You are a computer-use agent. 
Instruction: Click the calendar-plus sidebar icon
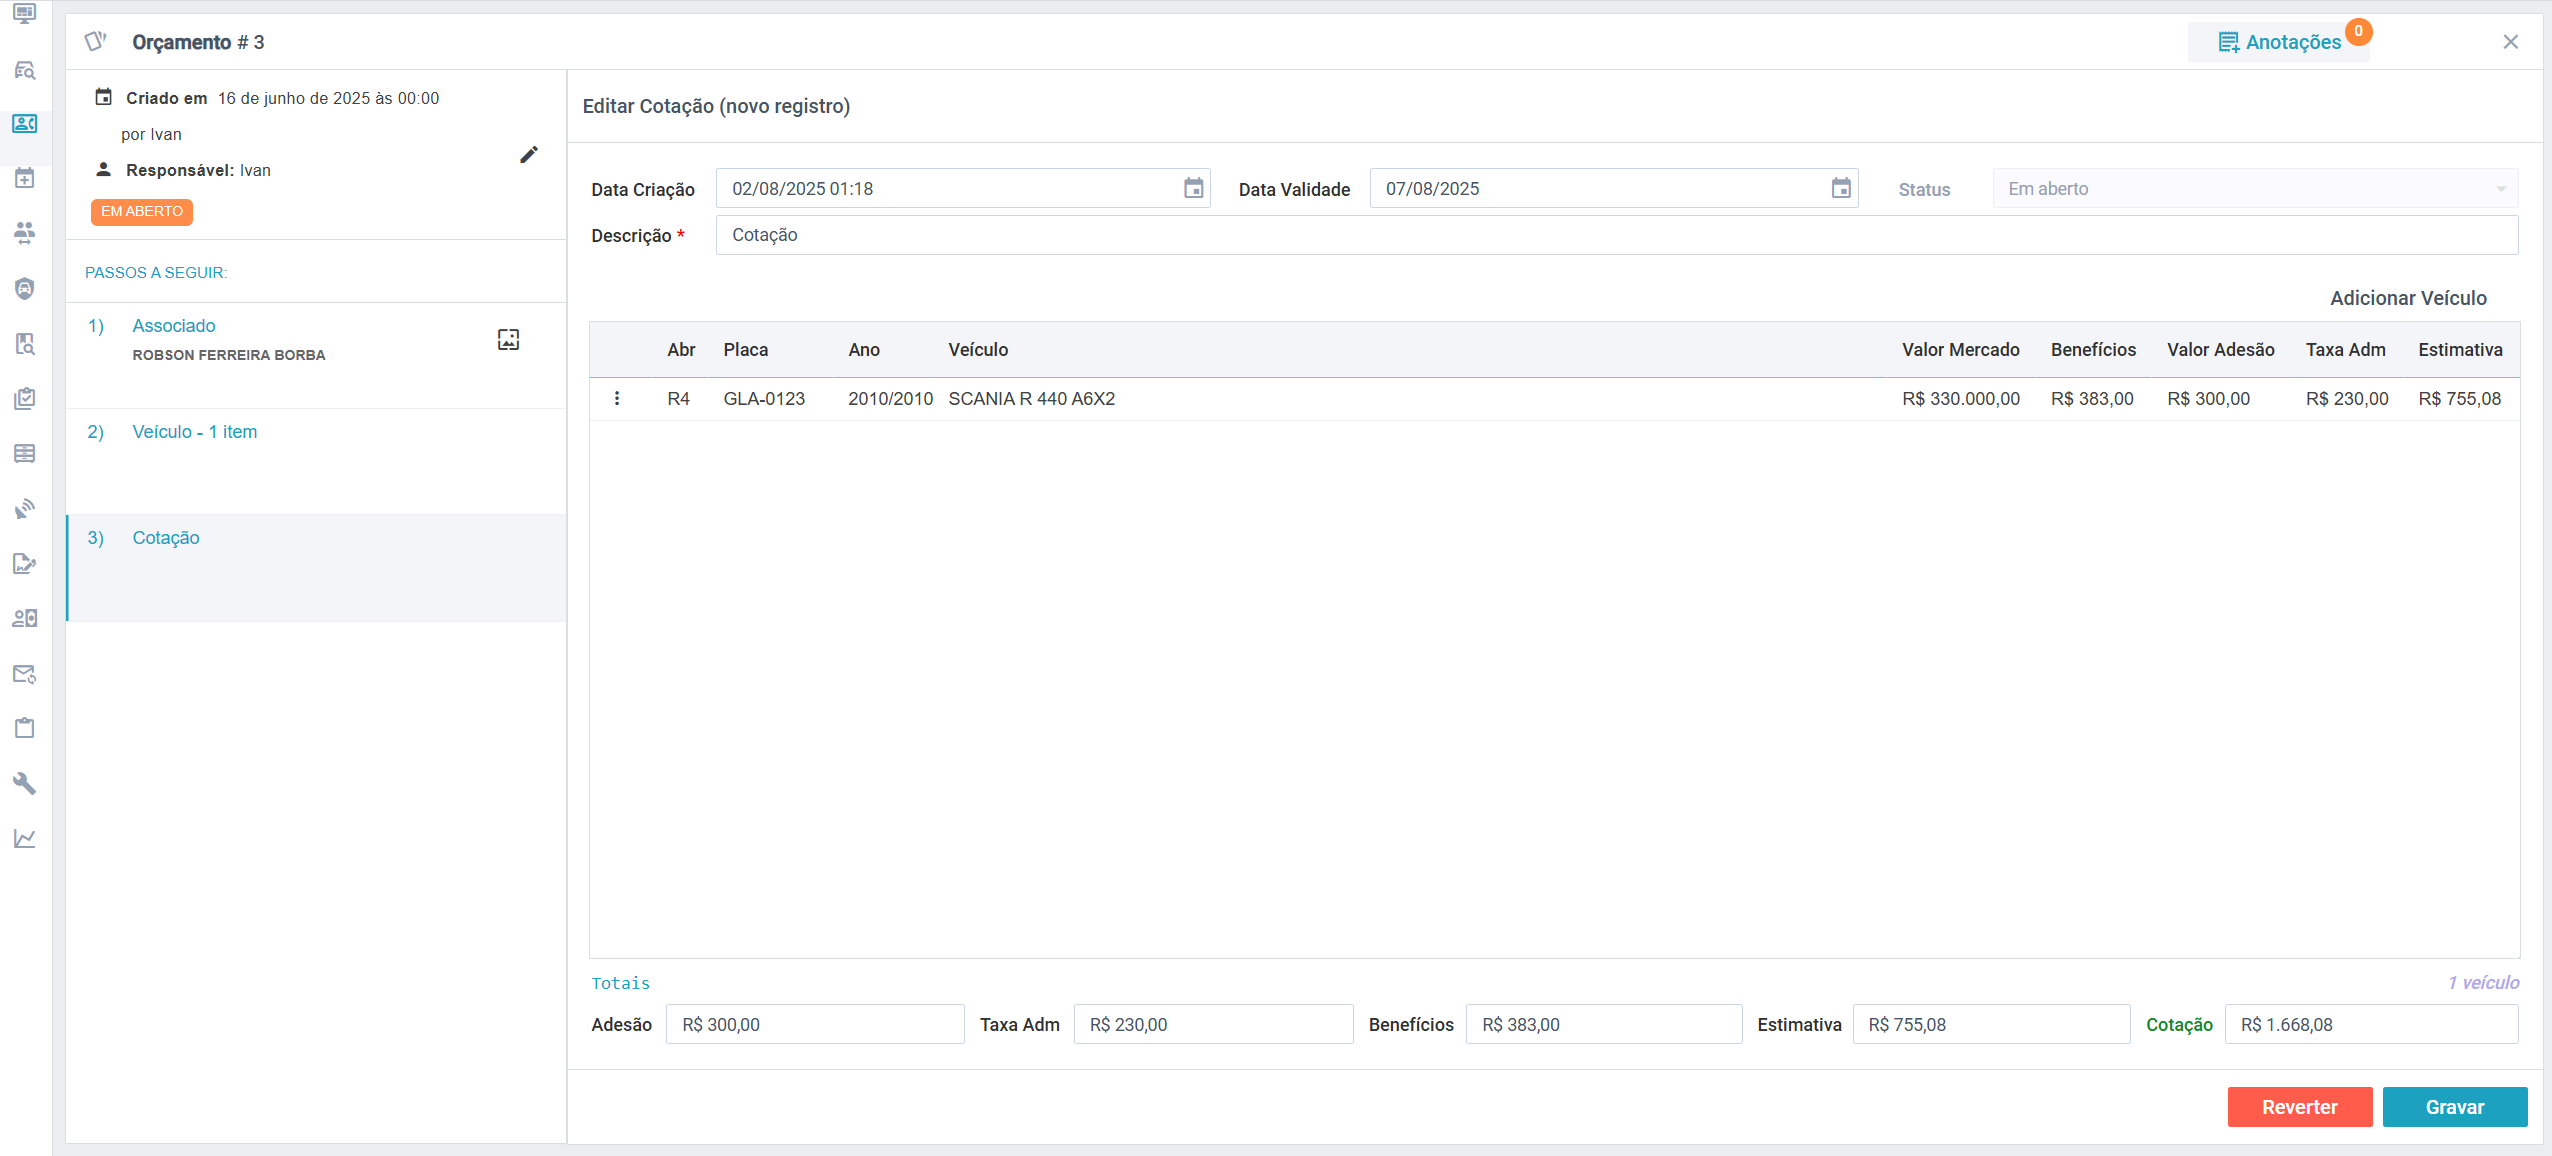(25, 179)
